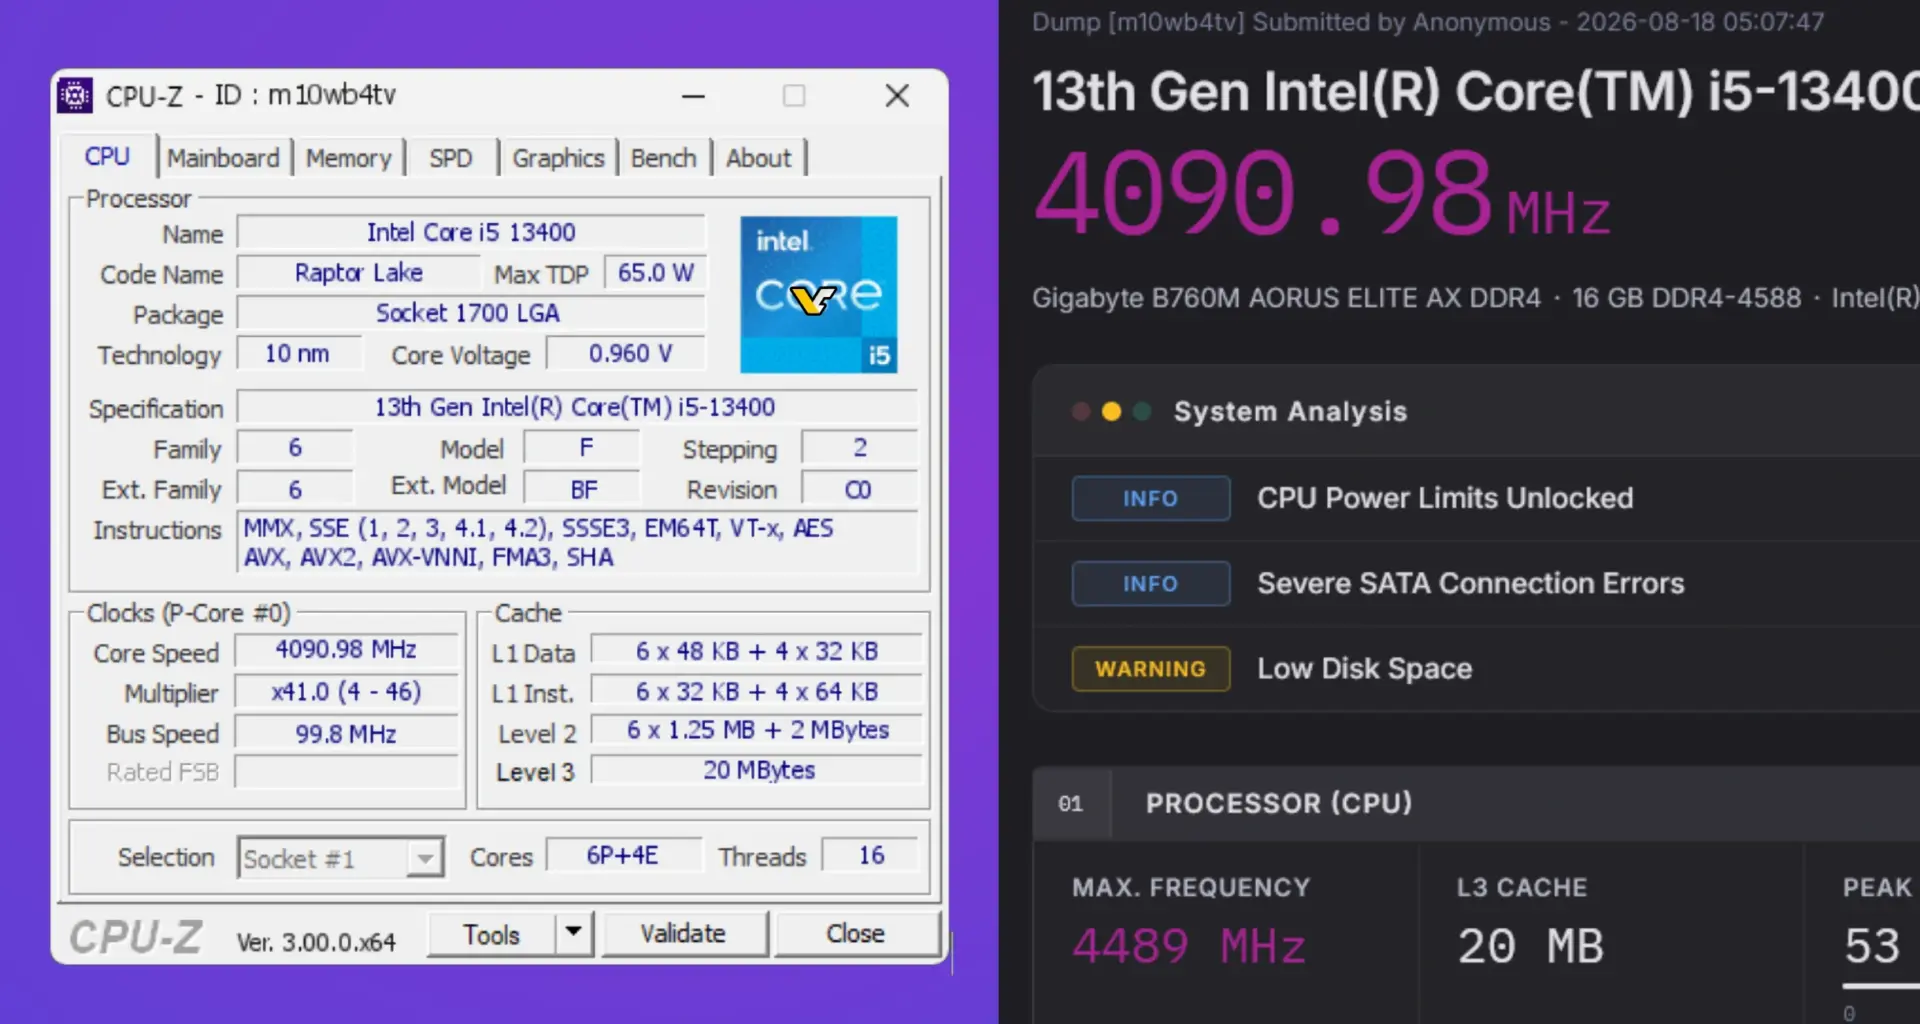
Task: Click the yellow dot in System Analysis header
Action: pyautogui.click(x=1111, y=412)
